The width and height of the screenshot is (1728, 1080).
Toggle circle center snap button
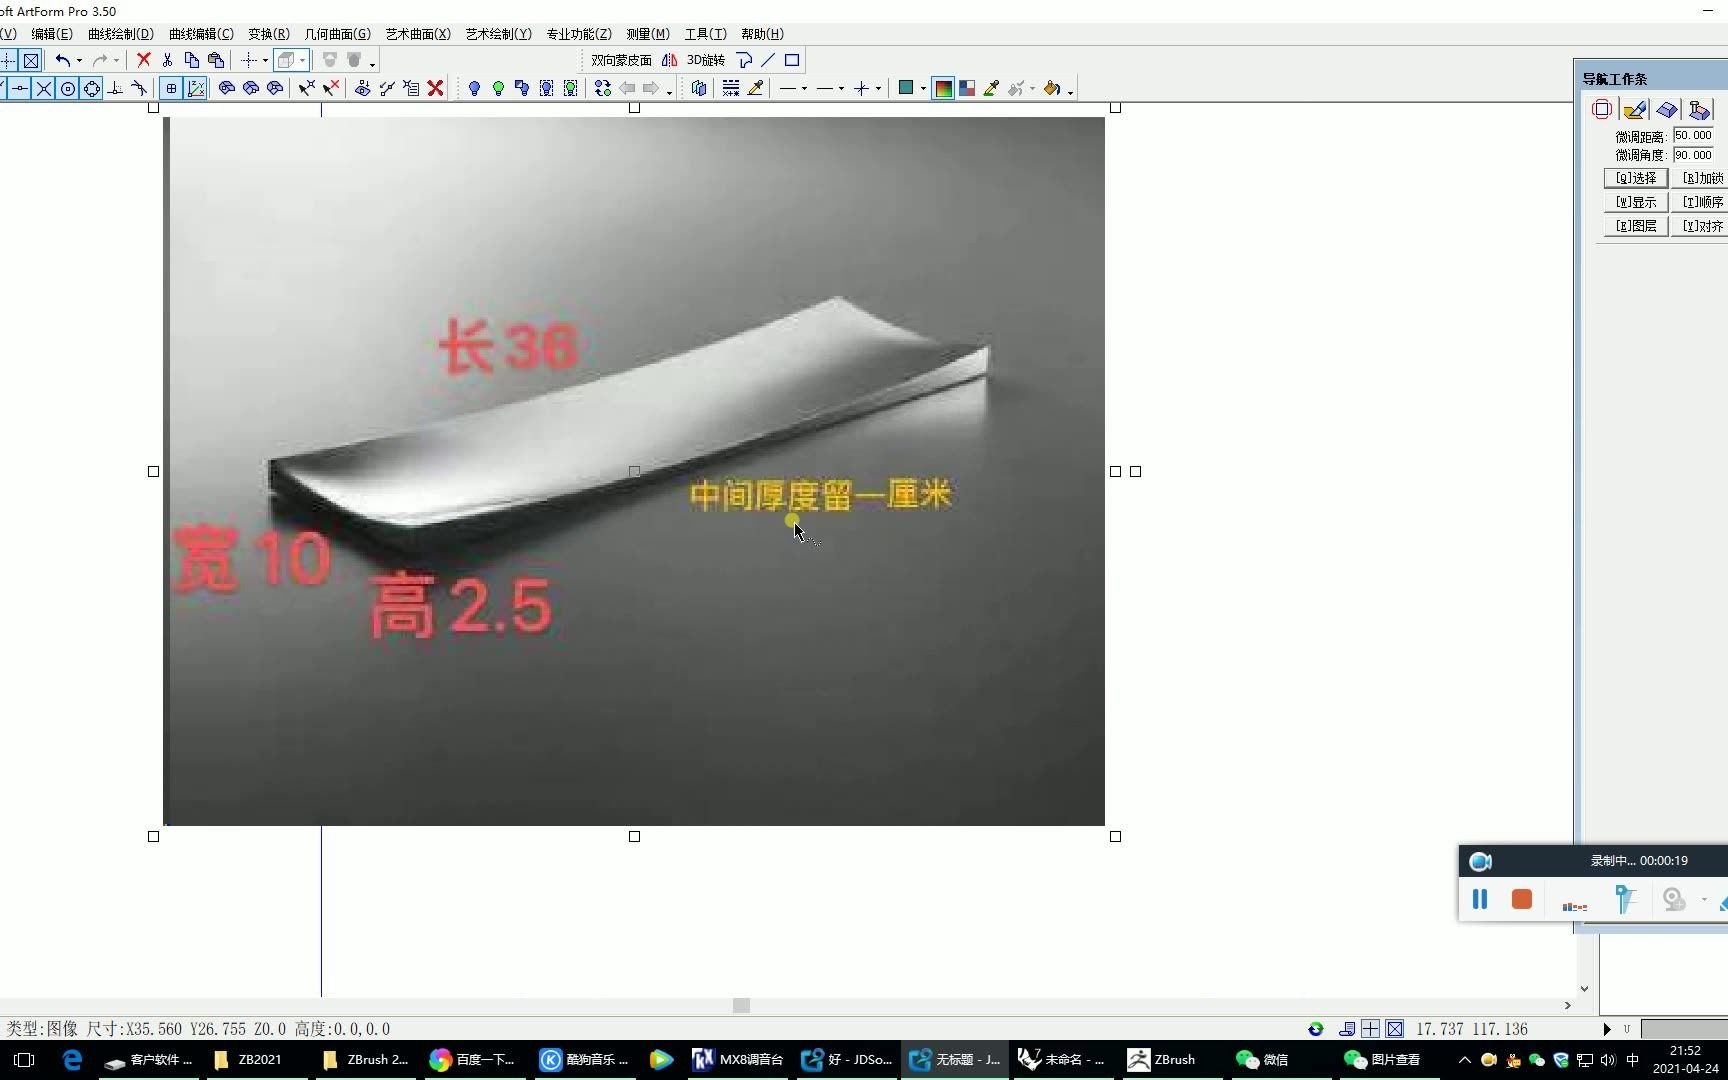point(68,88)
